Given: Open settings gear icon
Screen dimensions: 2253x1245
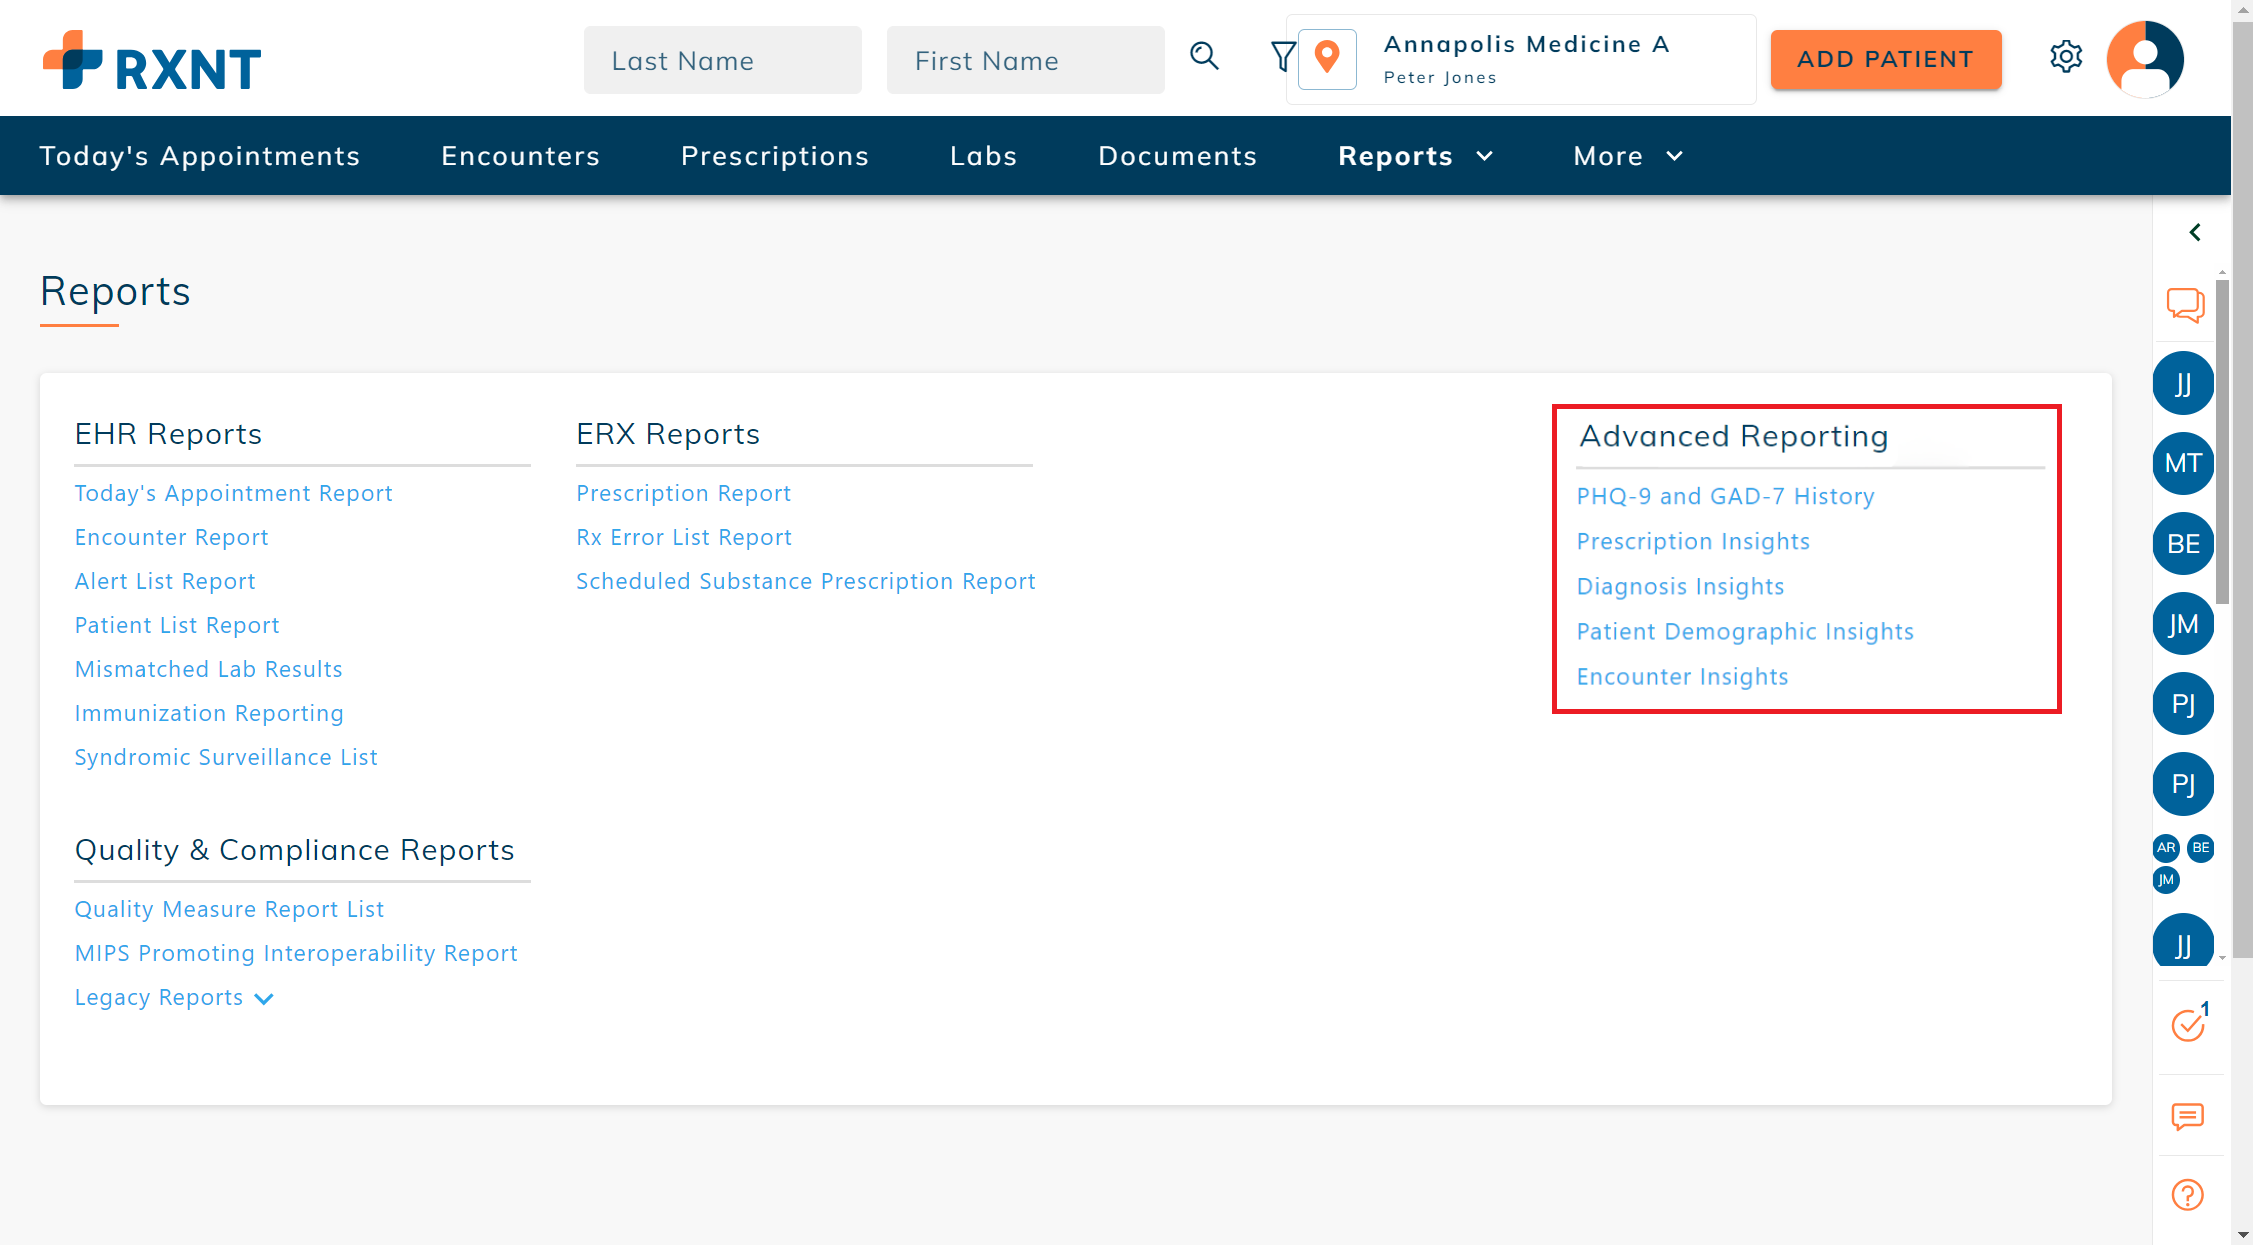Looking at the screenshot, I should click(x=2065, y=57).
